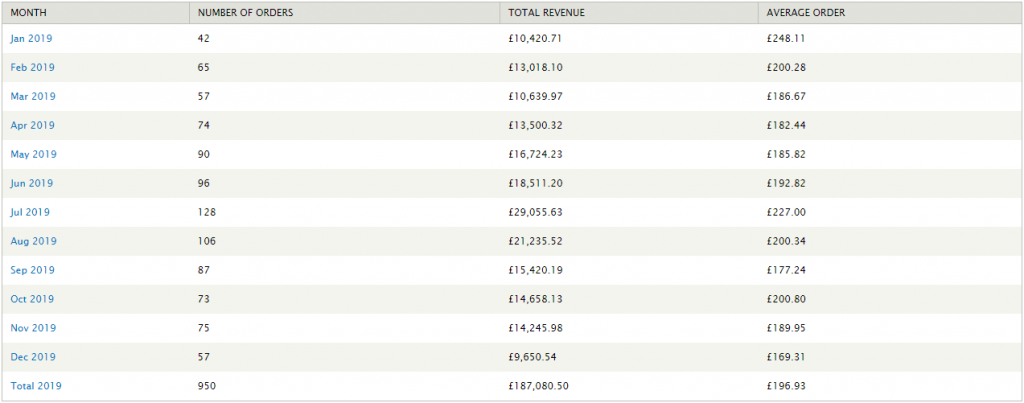The height and width of the screenshot is (403, 1024).
Task: Select the Aug 2019 link
Action: tap(33, 241)
